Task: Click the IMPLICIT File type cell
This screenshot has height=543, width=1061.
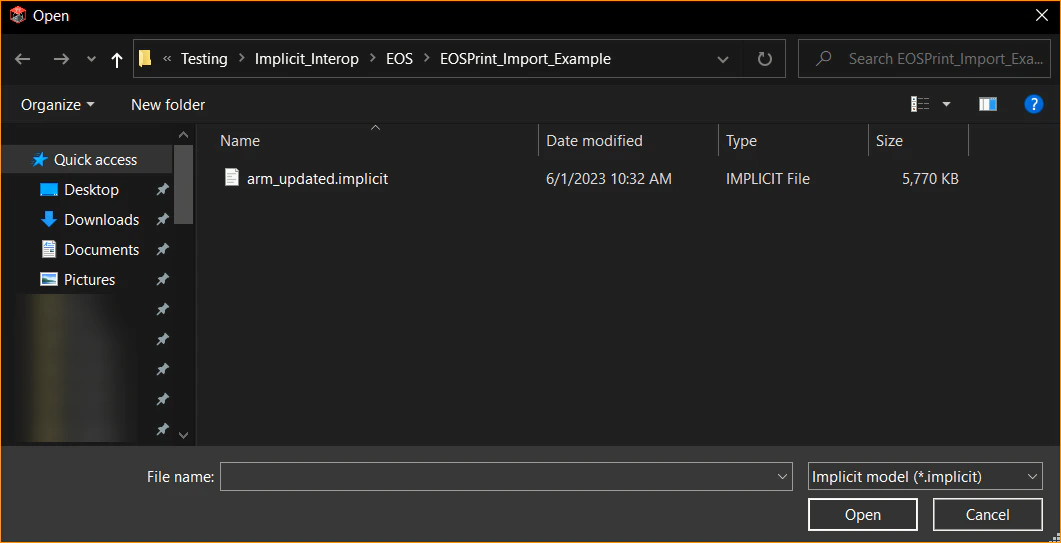Action: (x=768, y=179)
